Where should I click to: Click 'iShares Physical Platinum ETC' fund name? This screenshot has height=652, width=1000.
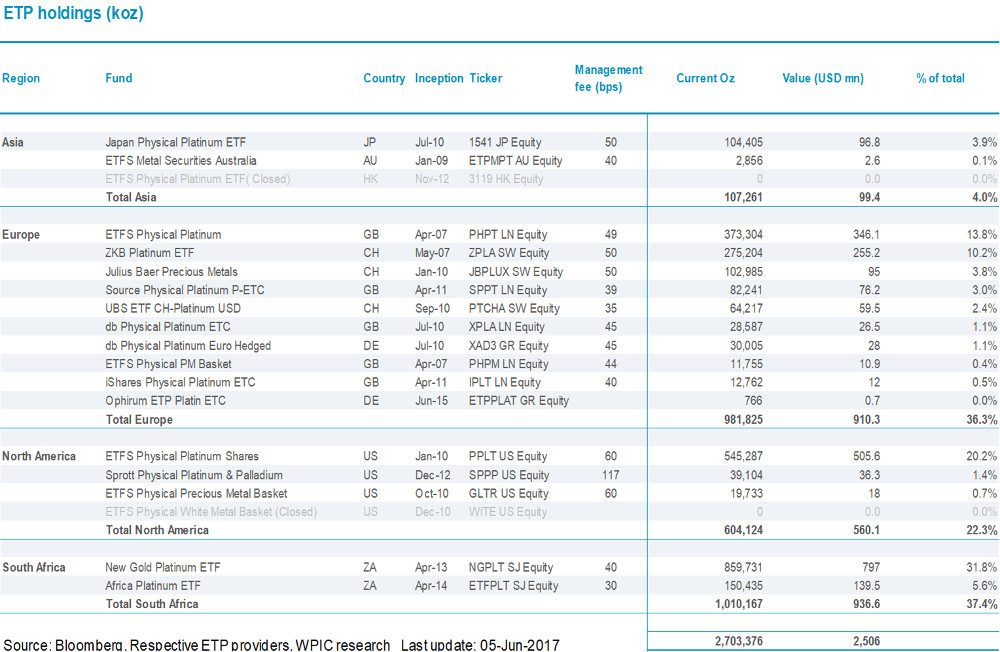tap(180, 383)
